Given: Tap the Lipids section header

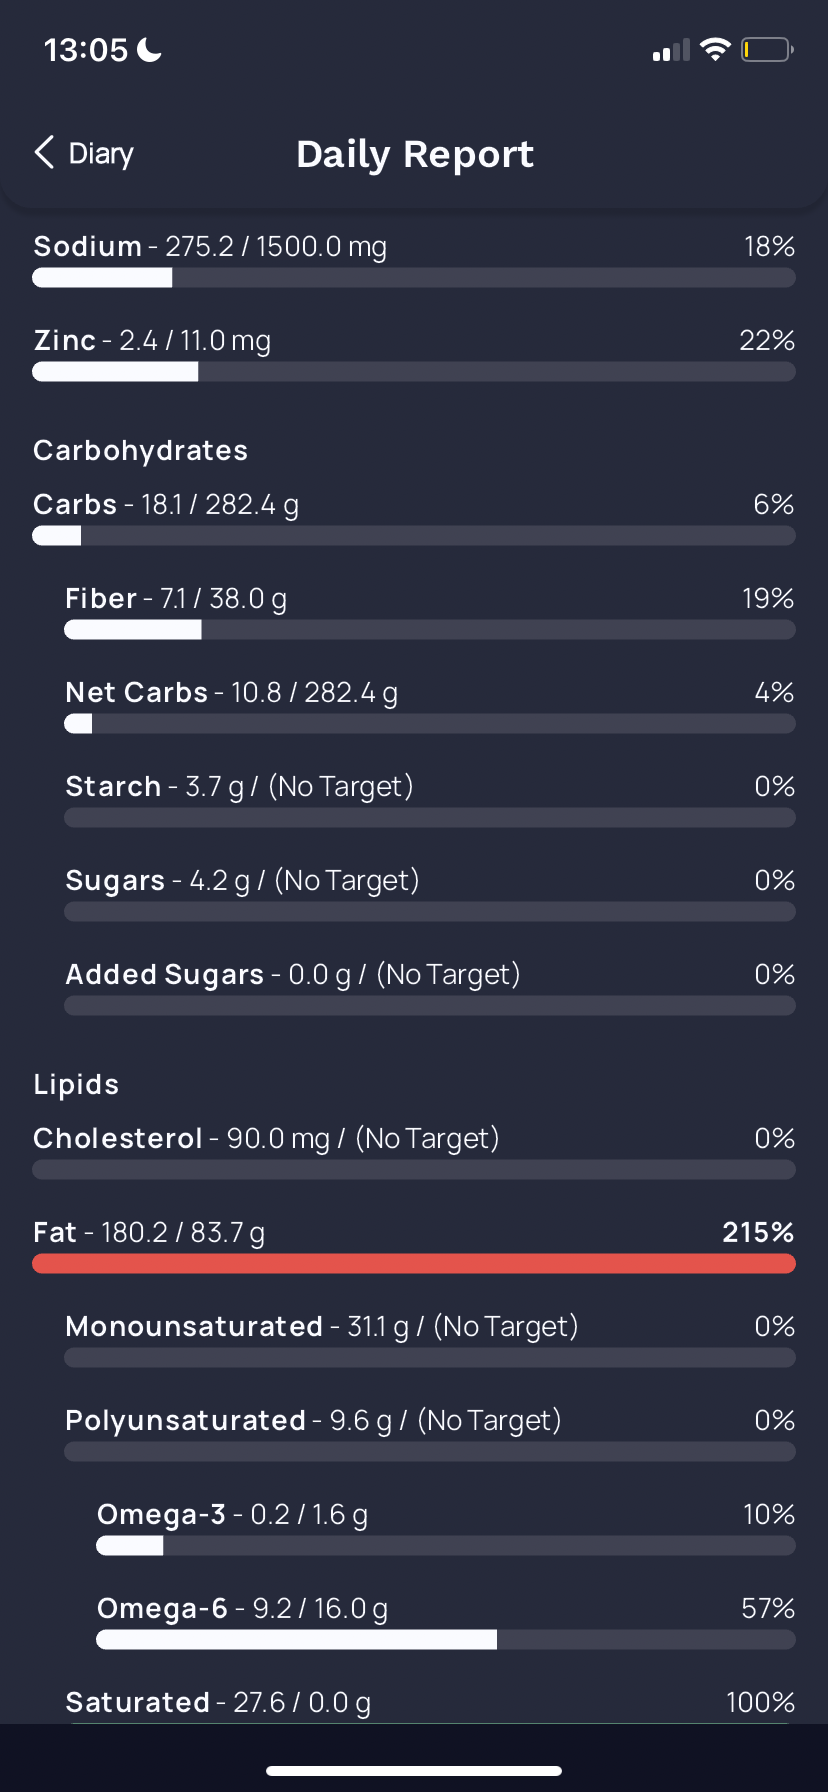Looking at the screenshot, I should (76, 1084).
